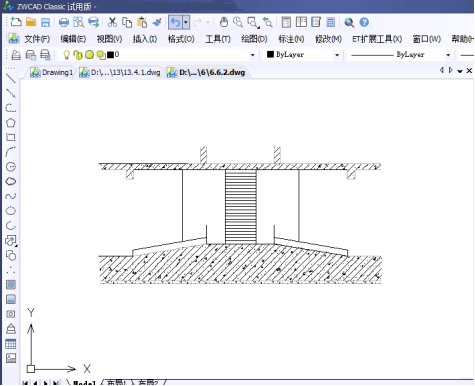
Task: Click the Pan hand icon
Action: (x=224, y=22)
